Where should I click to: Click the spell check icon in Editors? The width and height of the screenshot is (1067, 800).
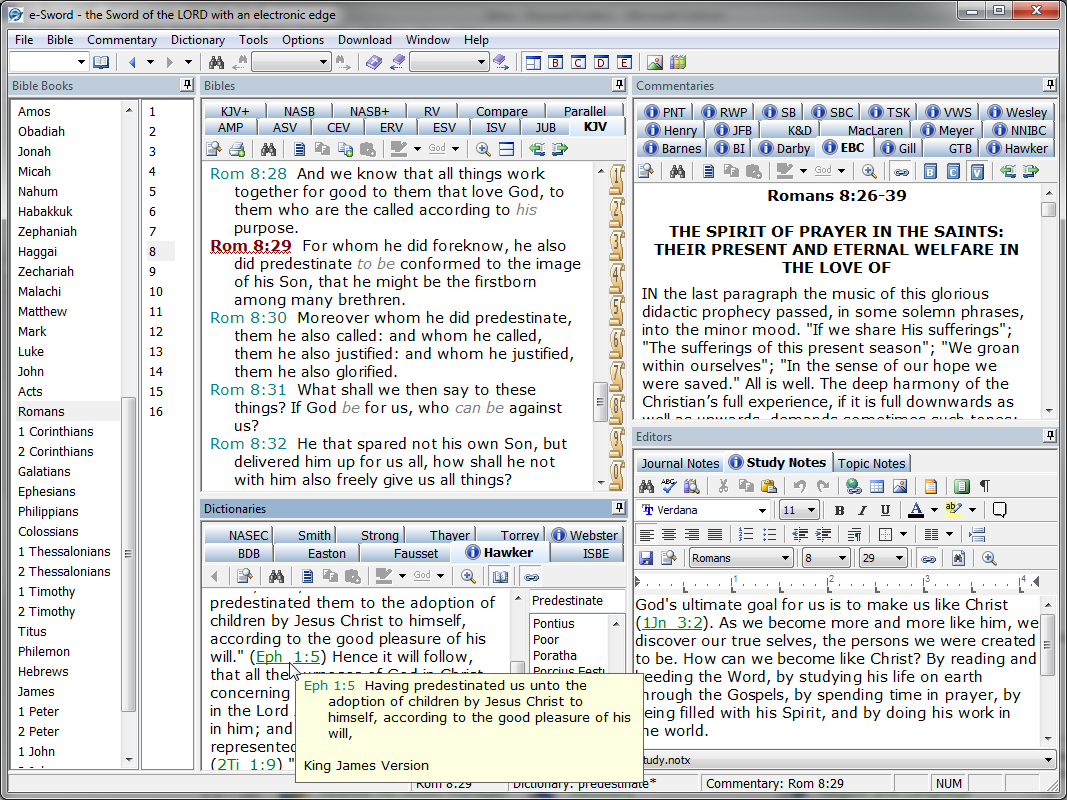pyautogui.click(x=668, y=487)
